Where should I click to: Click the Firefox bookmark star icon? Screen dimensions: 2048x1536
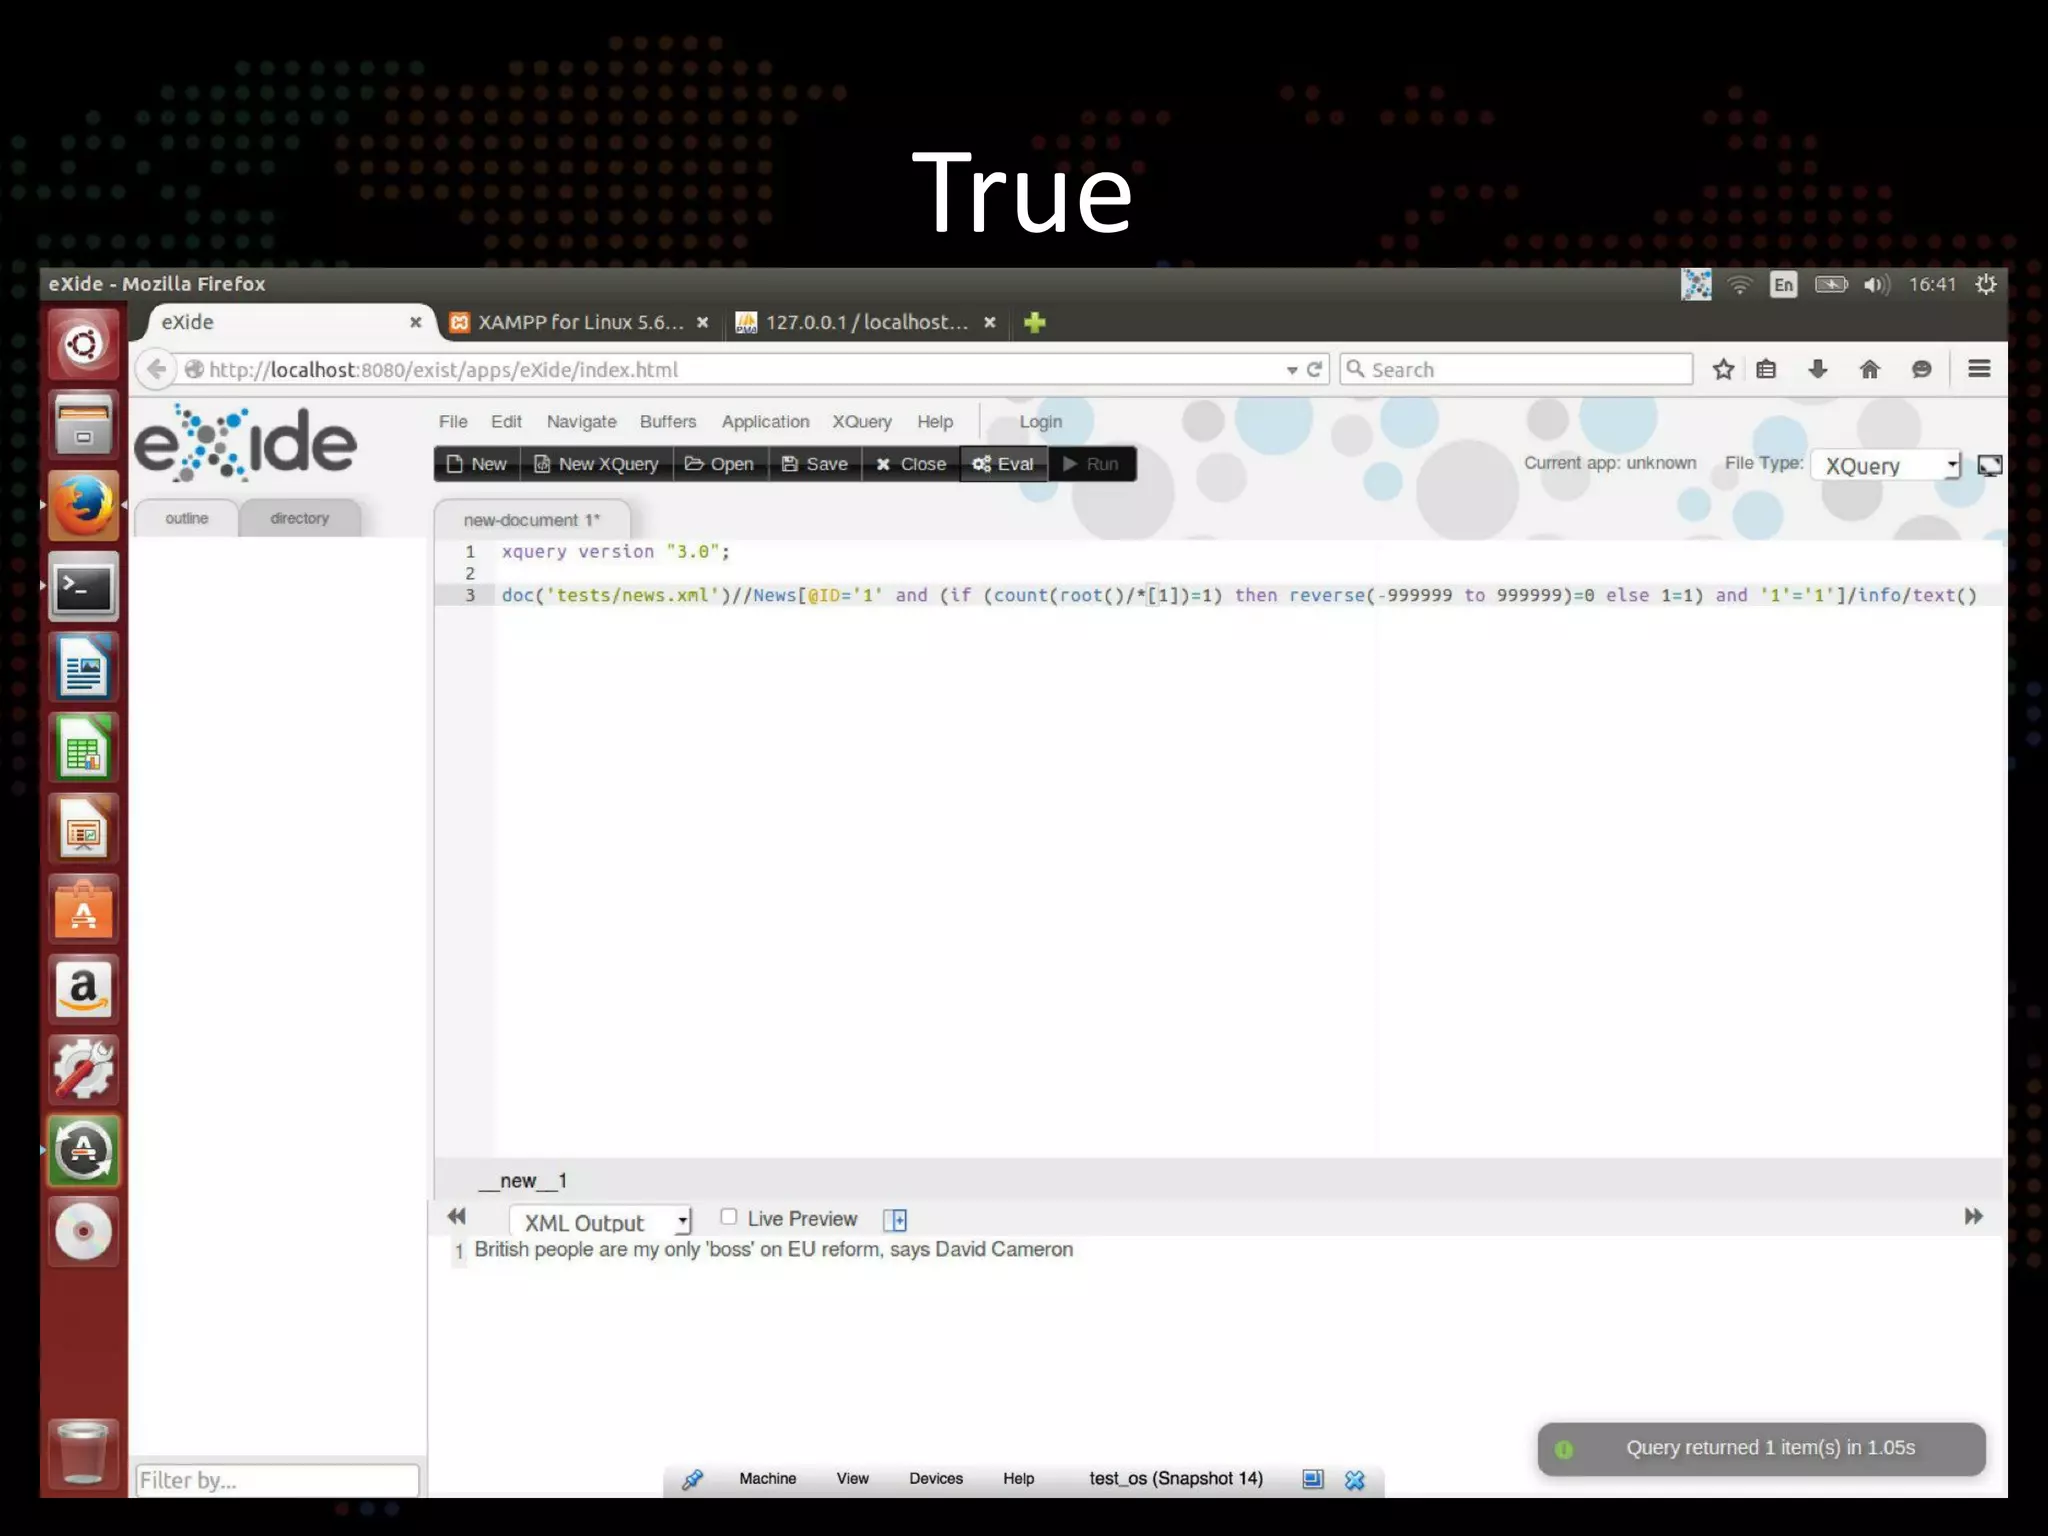pos(1723,370)
